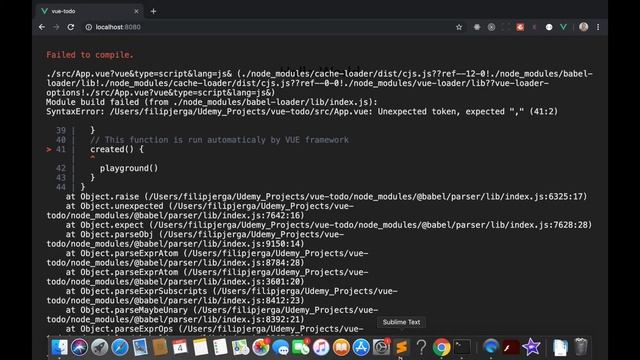Viewport: 640px width, 360px height.
Task: Open the Terminal in the dock
Action: 462,347
